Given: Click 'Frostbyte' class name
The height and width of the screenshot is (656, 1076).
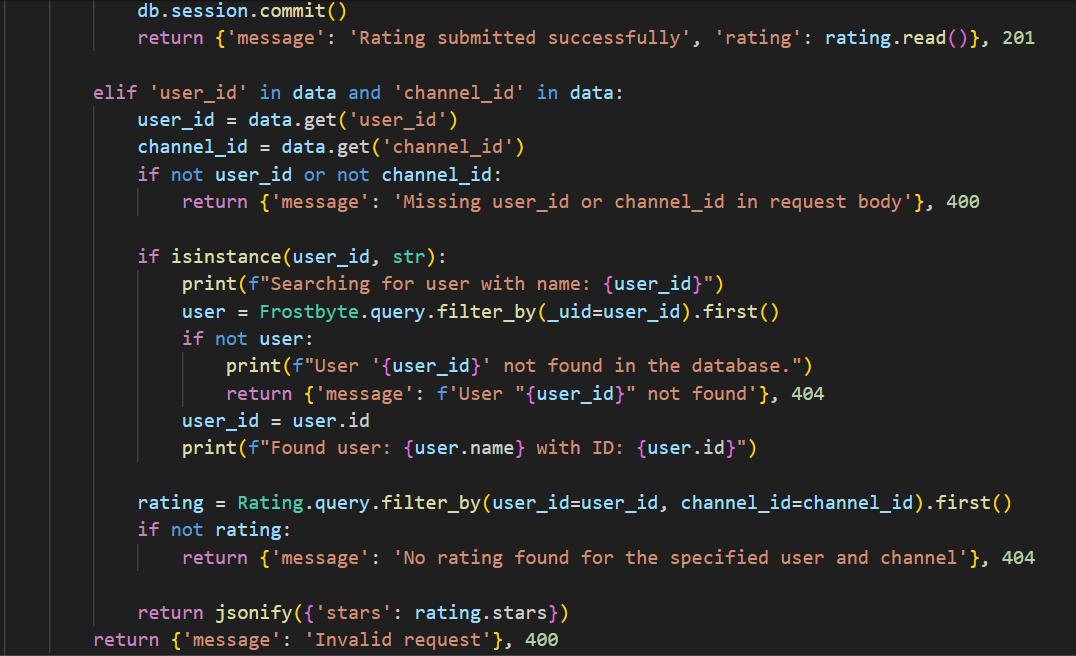Looking at the screenshot, I should click(309, 312).
